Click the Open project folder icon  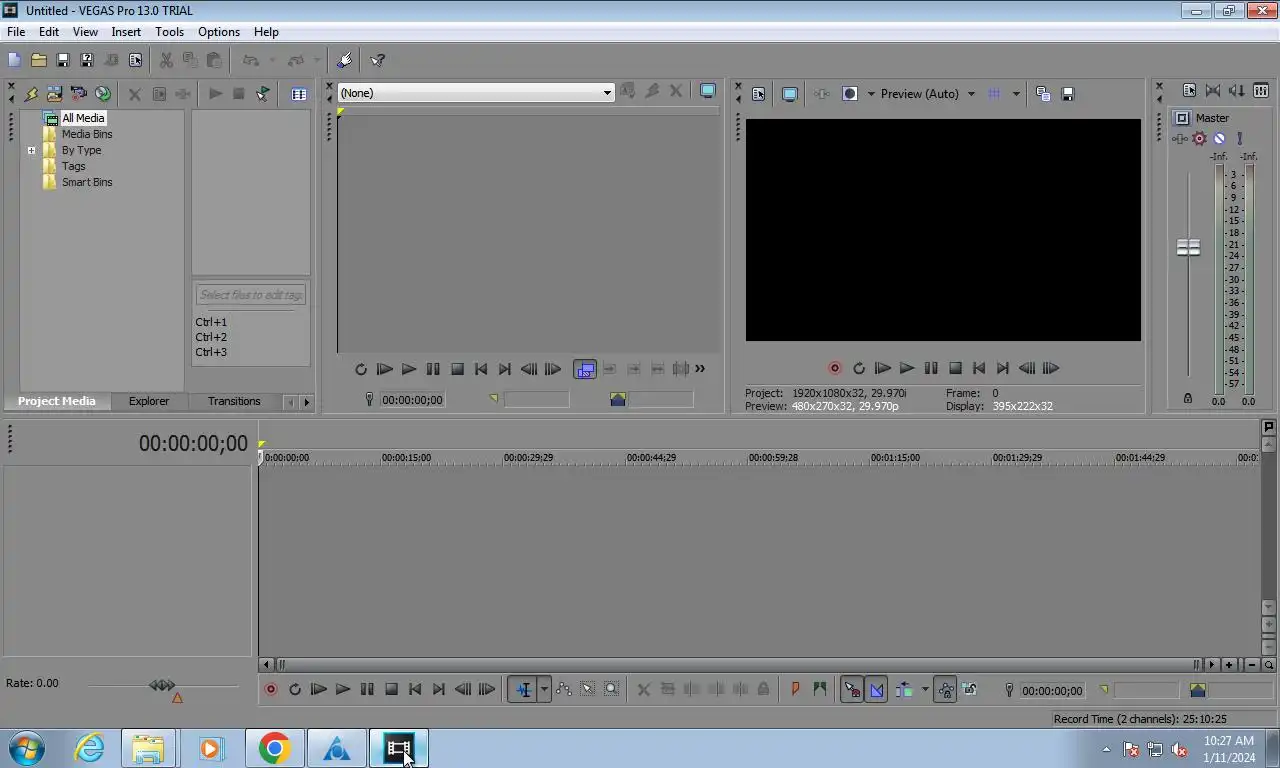38,60
